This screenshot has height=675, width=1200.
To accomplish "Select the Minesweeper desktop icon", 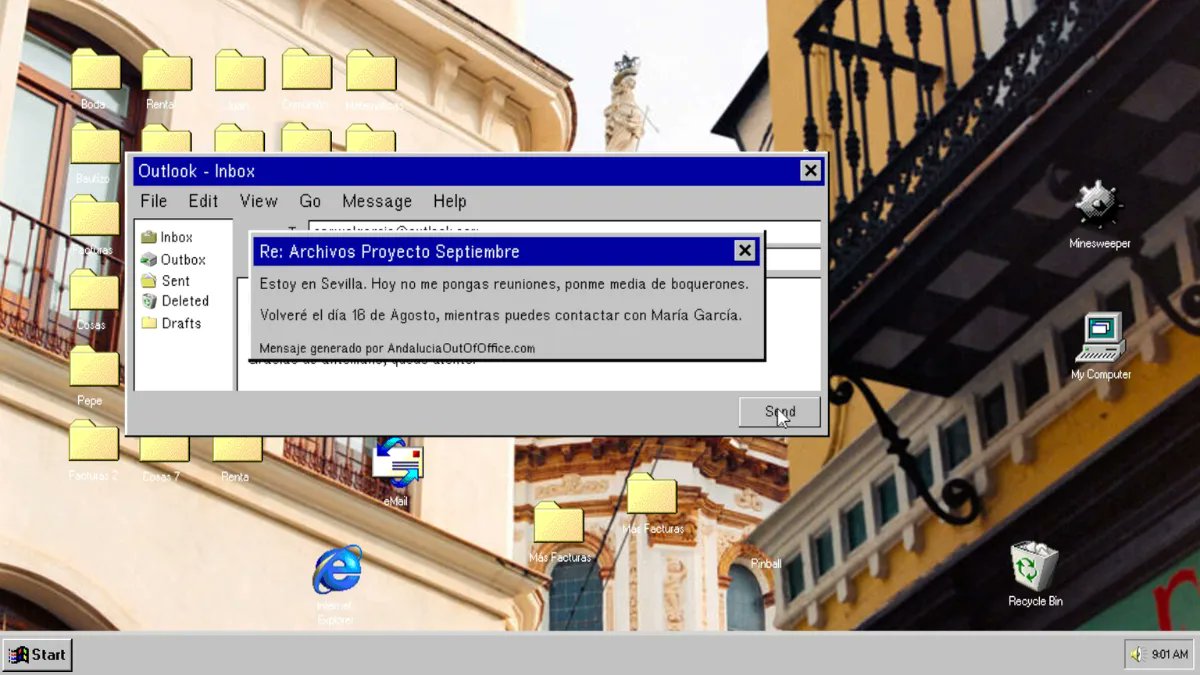I will click(1099, 215).
